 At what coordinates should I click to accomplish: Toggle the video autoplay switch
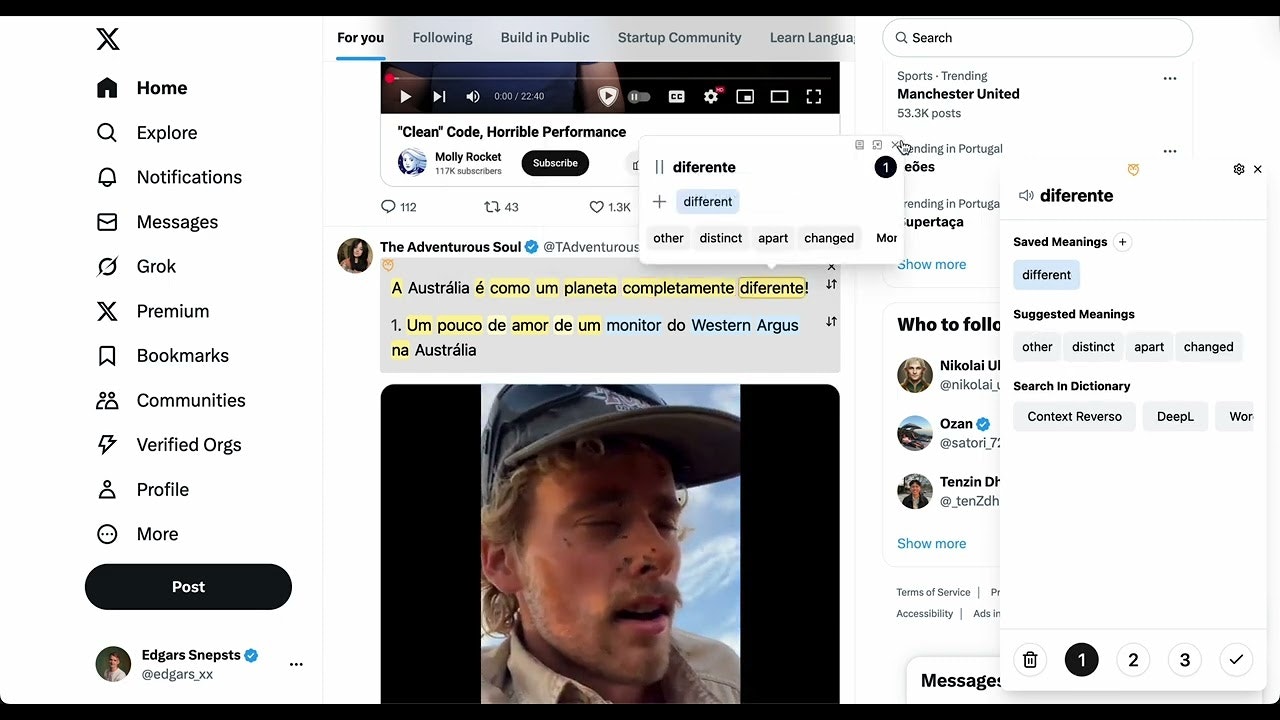[639, 97]
